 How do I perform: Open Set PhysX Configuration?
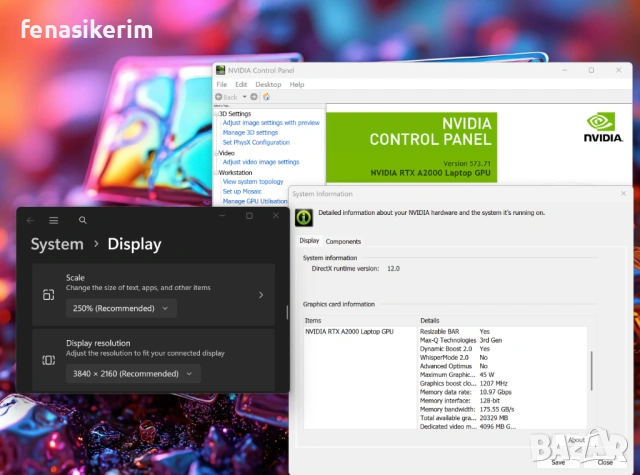tap(256, 142)
